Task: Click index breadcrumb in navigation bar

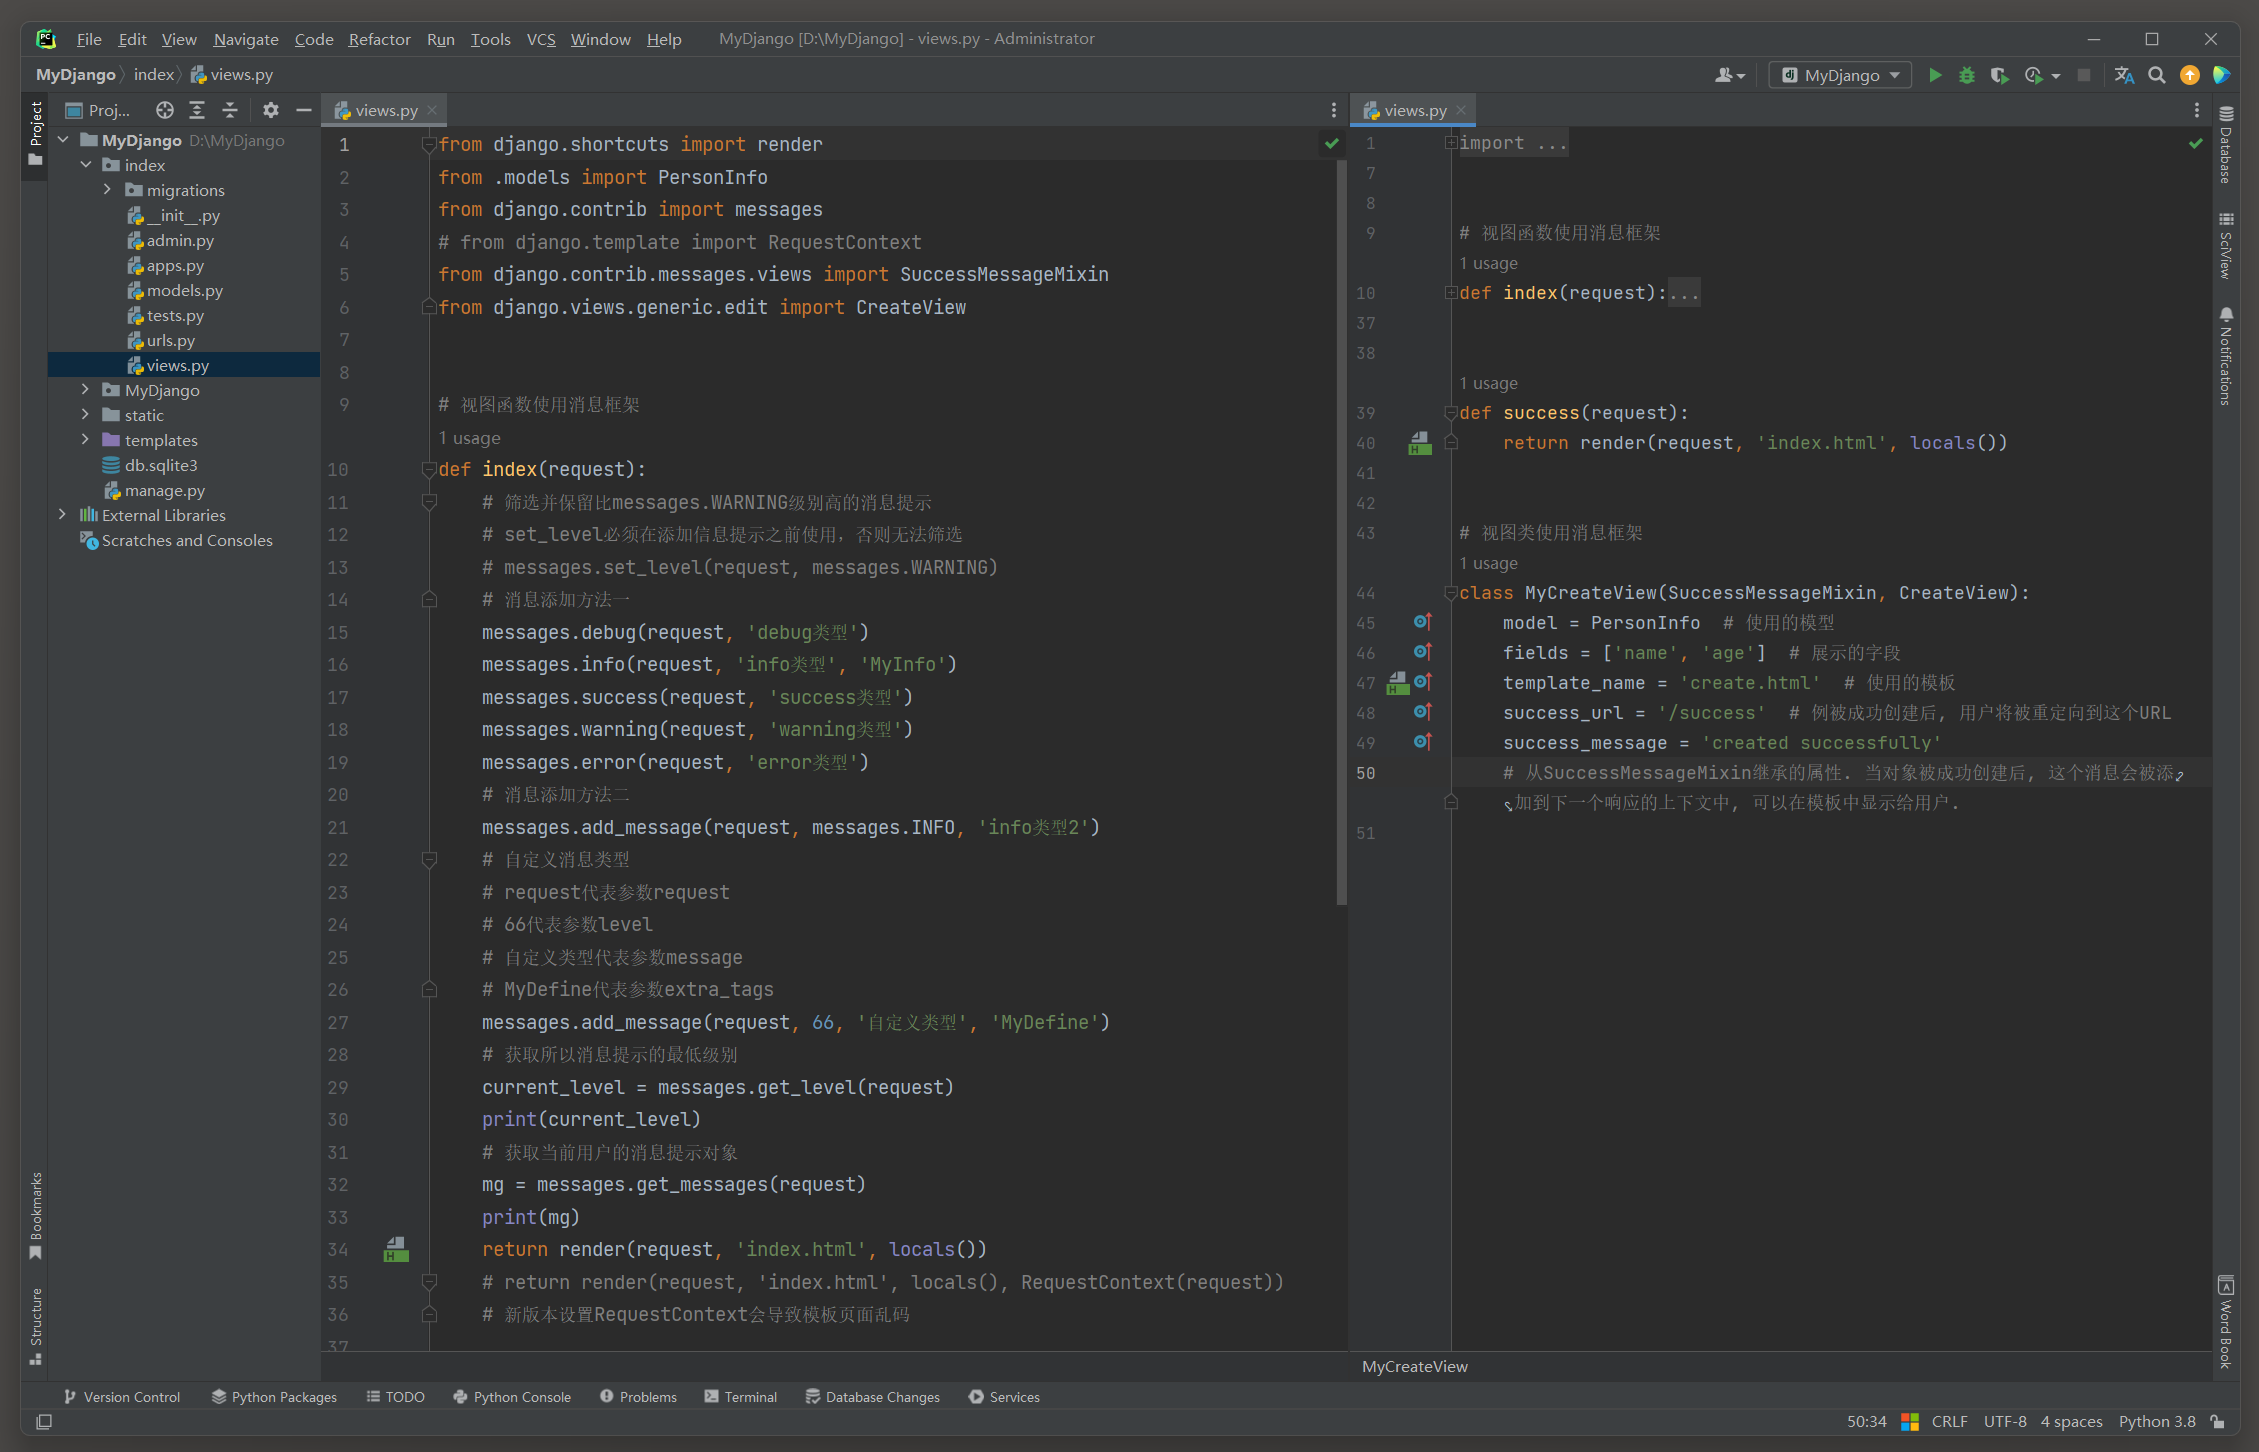Action: click(x=154, y=75)
